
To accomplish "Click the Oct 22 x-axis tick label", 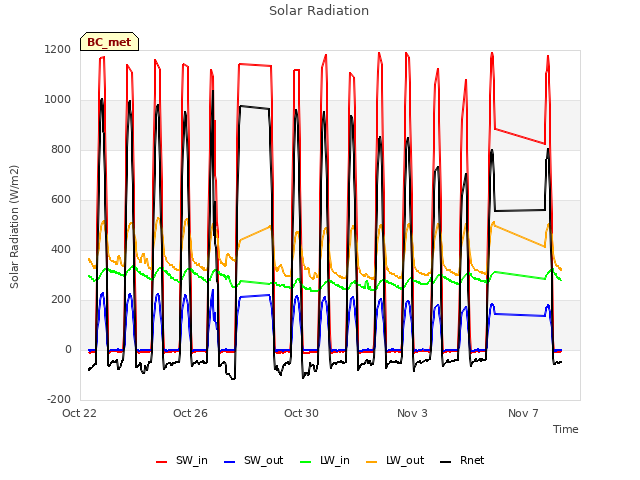I will tap(79, 413).
